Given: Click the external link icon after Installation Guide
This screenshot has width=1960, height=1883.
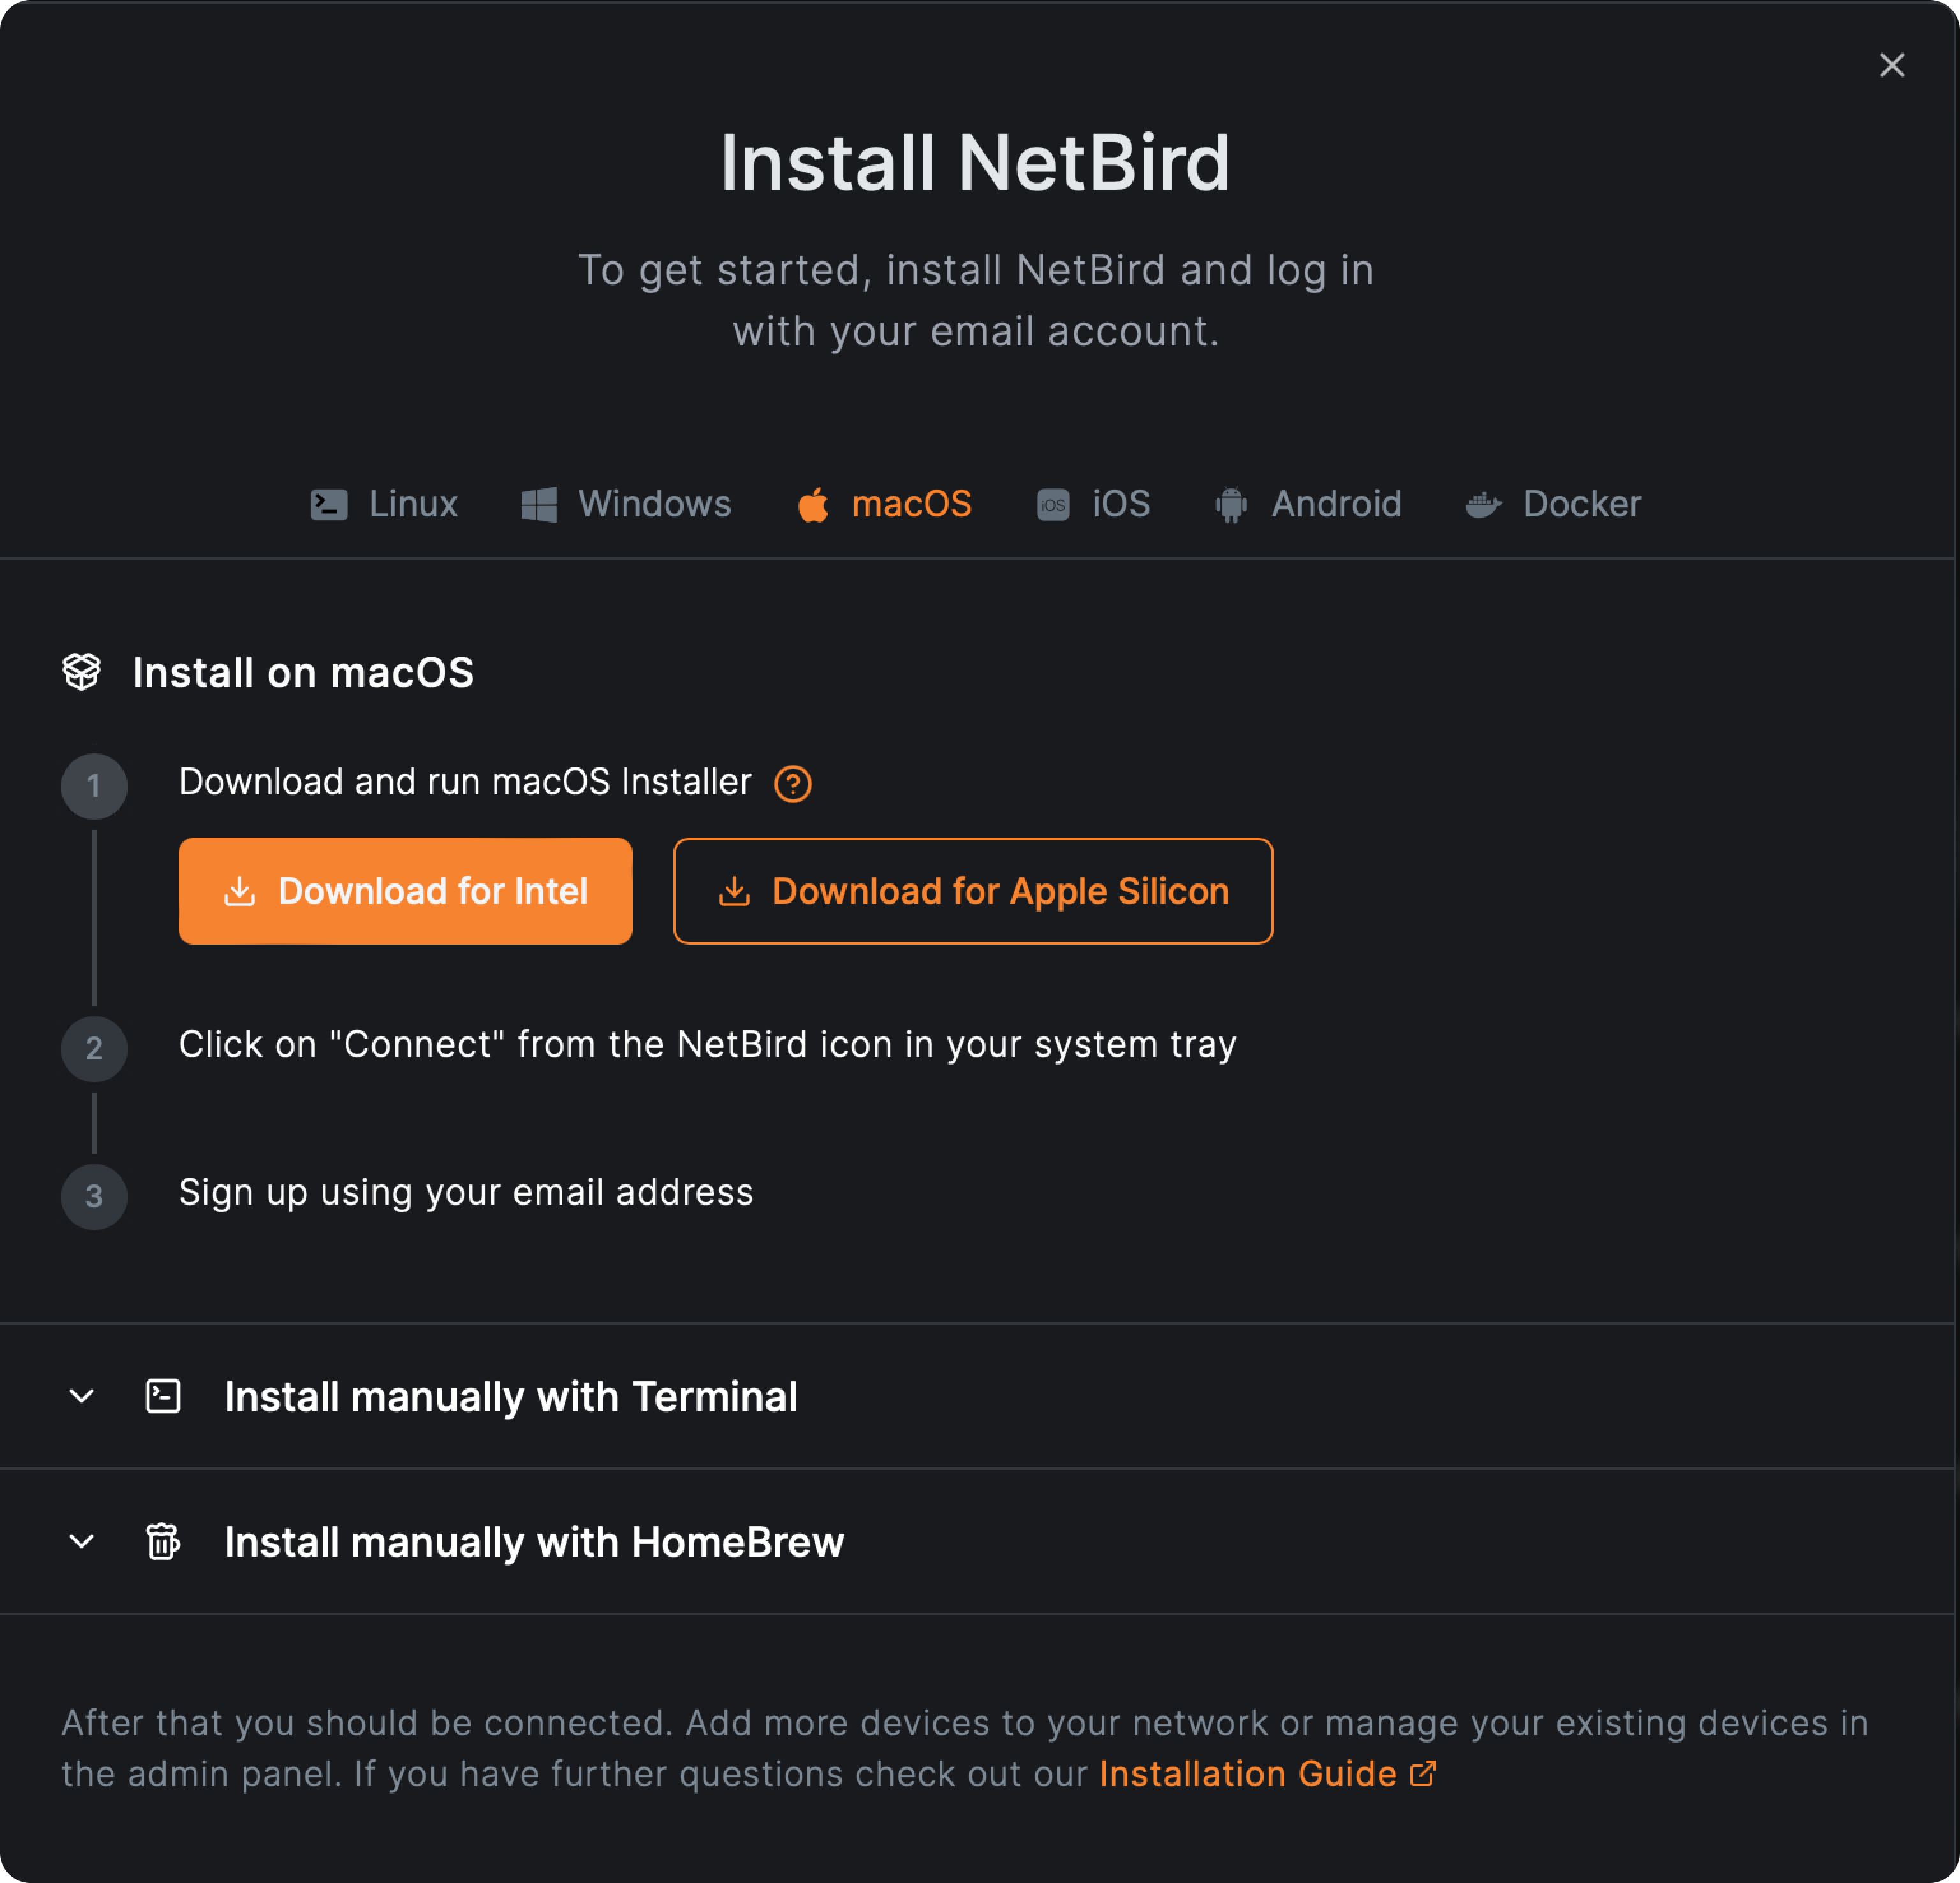Looking at the screenshot, I should tap(1423, 1774).
